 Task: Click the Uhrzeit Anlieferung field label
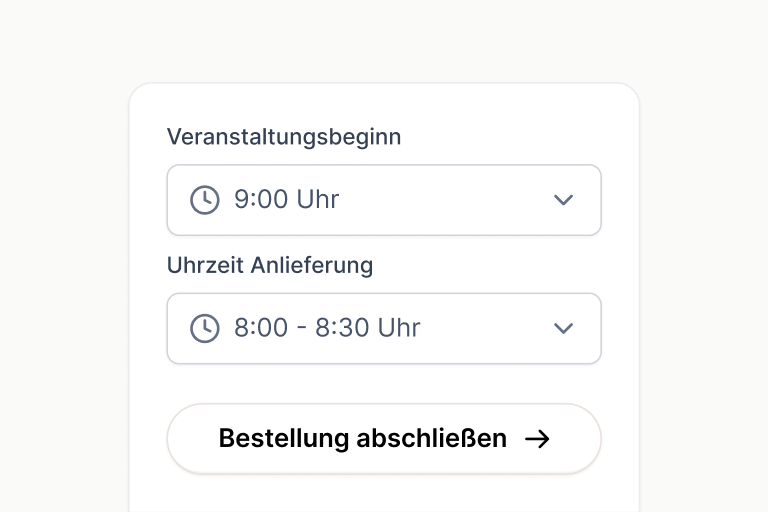[x=270, y=265]
